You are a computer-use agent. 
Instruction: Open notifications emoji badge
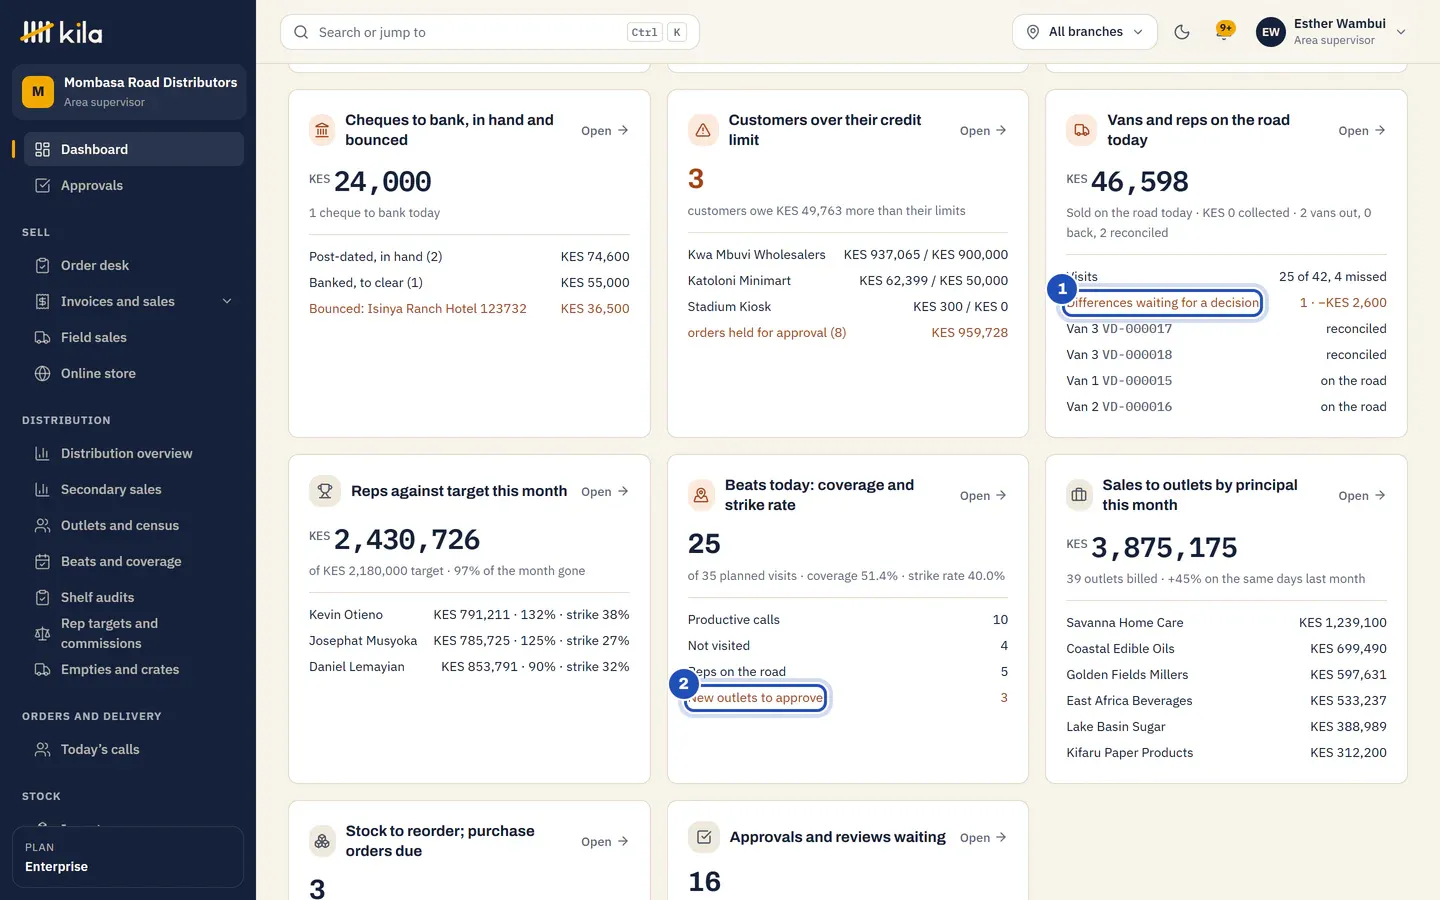point(1224,31)
